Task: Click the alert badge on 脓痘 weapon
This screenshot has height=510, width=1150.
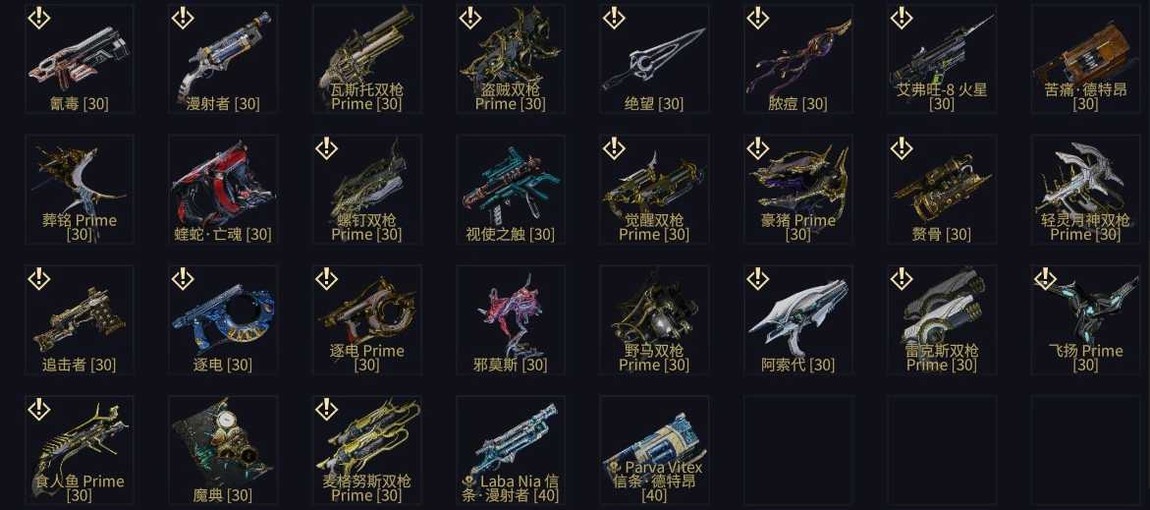Action: pos(757,18)
